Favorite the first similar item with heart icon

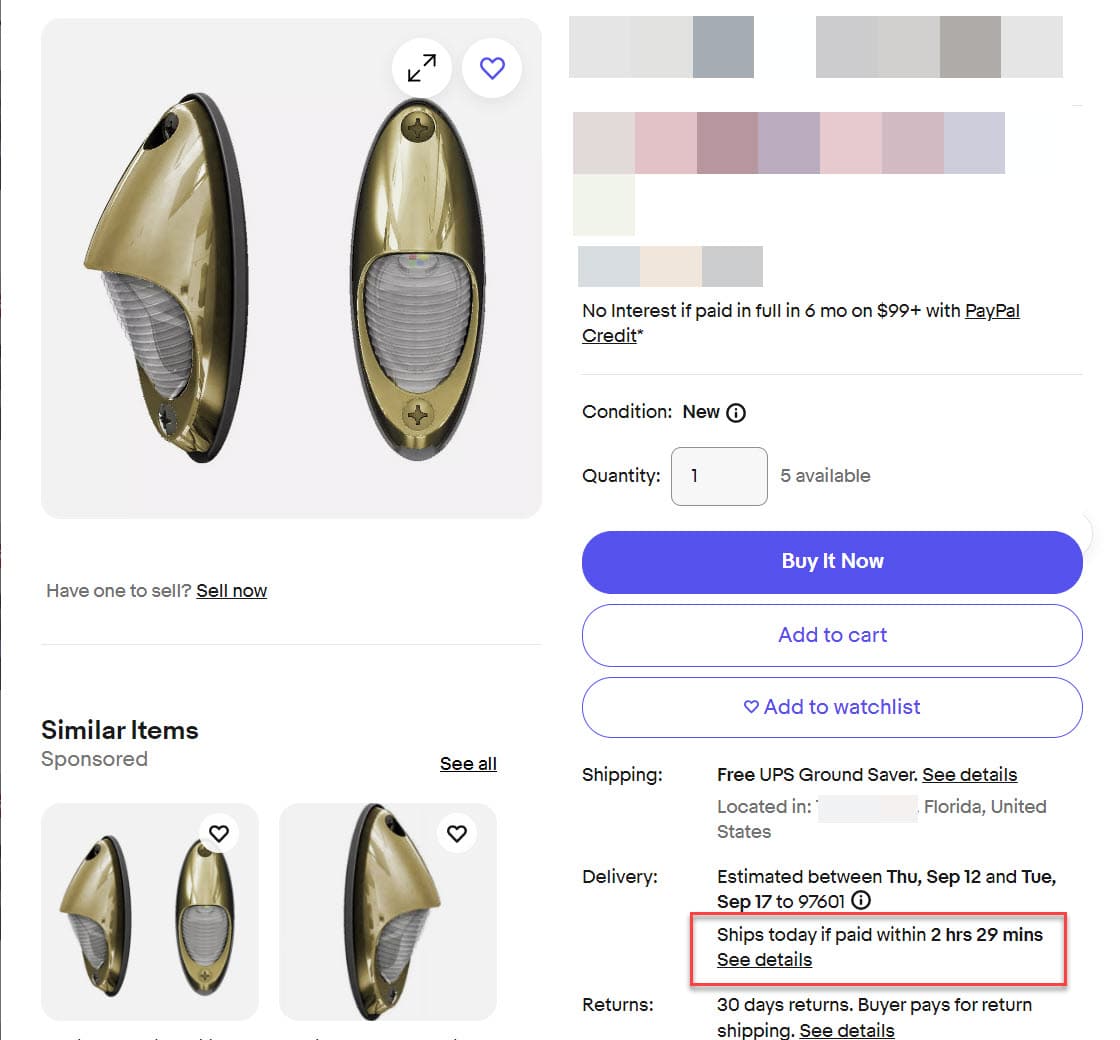219,833
